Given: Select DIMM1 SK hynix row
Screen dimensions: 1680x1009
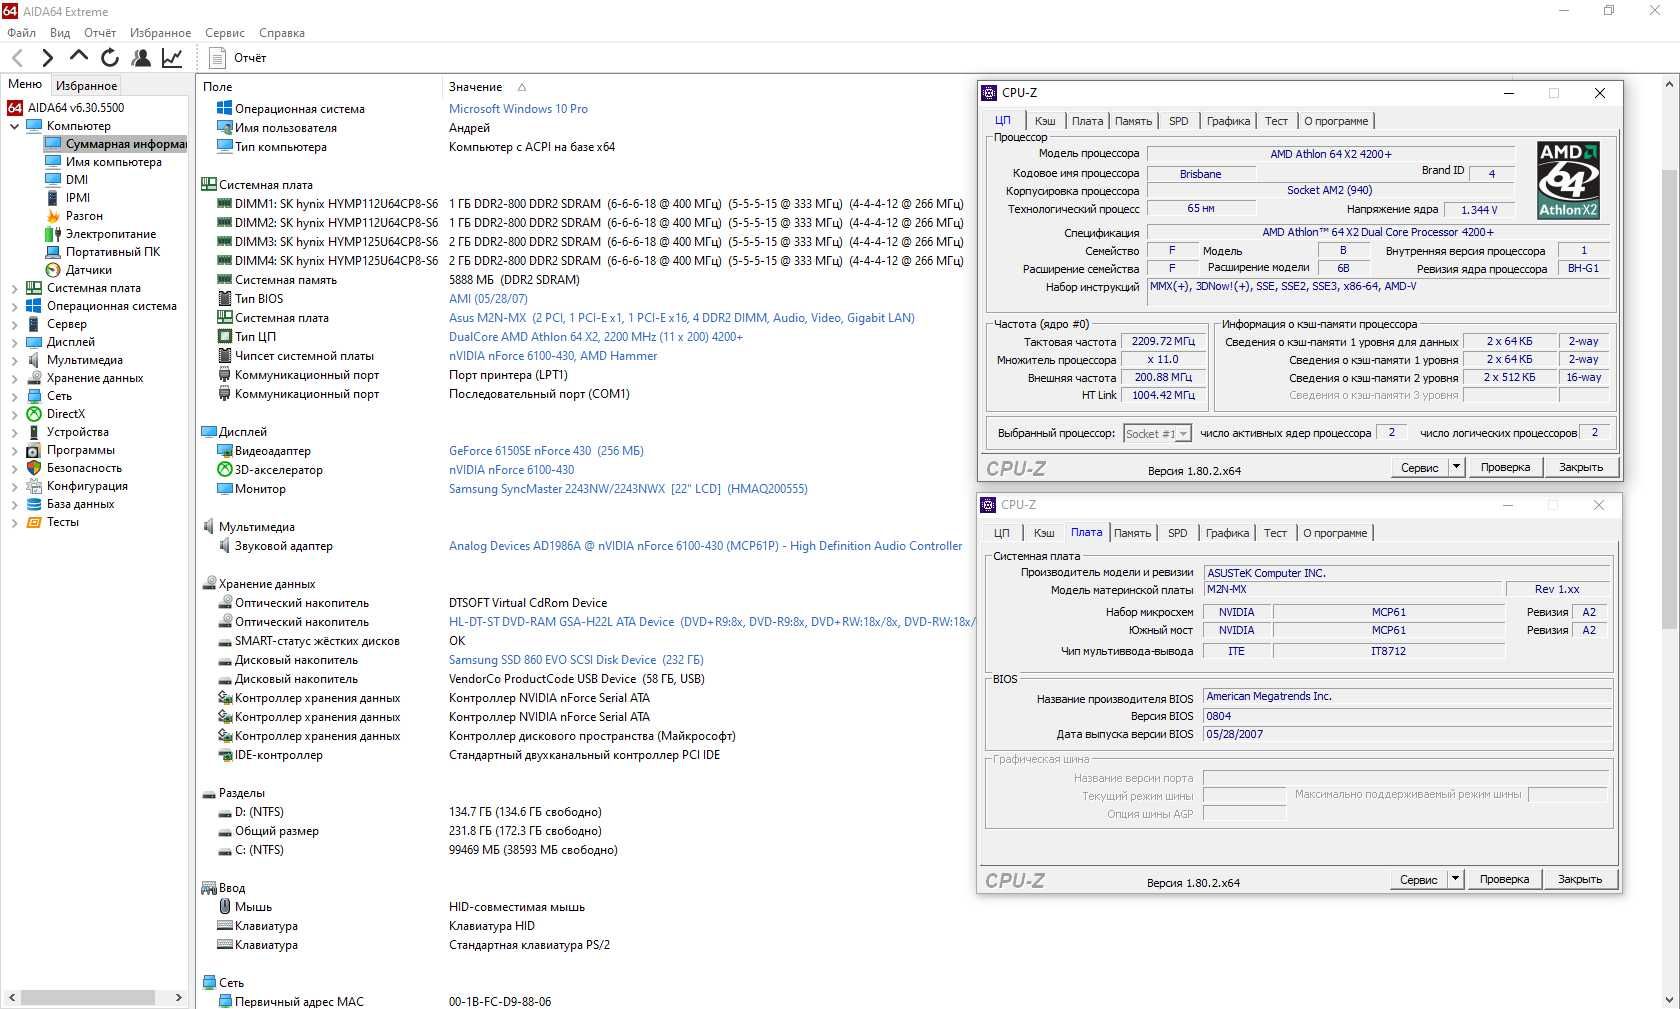Looking at the screenshot, I should pos(590,204).
